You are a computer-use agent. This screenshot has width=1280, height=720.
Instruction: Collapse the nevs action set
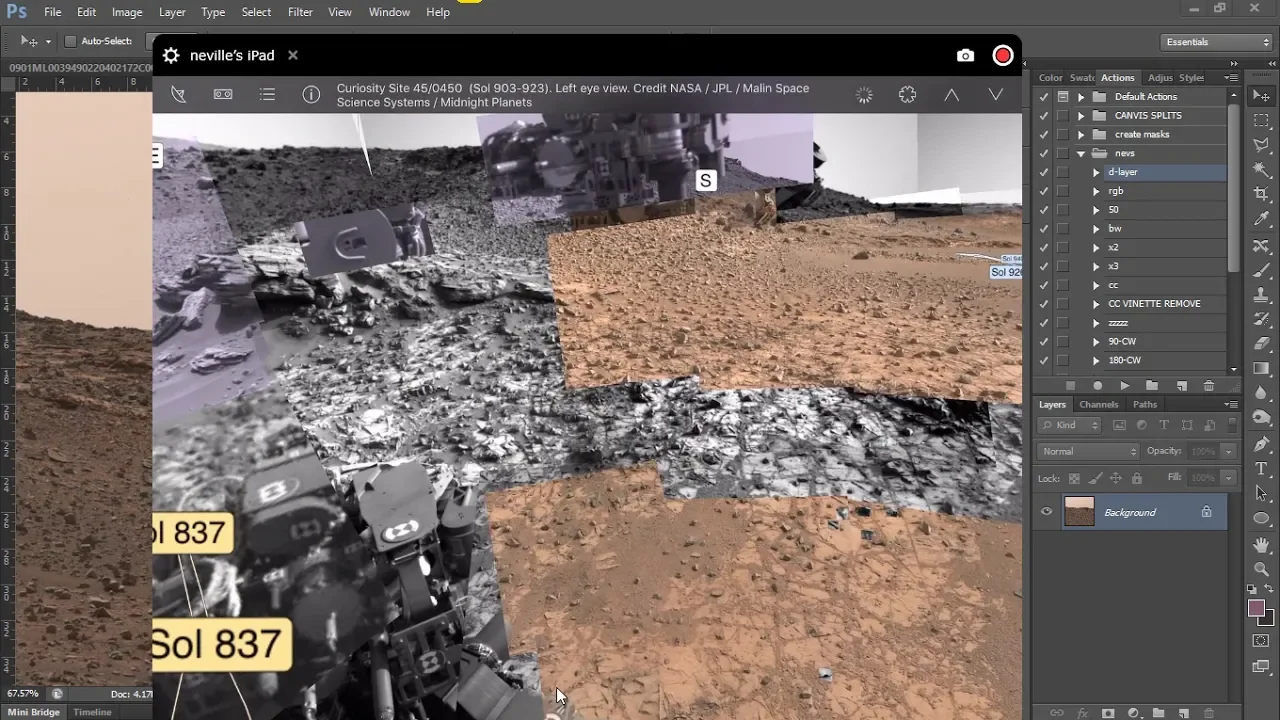(x=1081, y=154)
